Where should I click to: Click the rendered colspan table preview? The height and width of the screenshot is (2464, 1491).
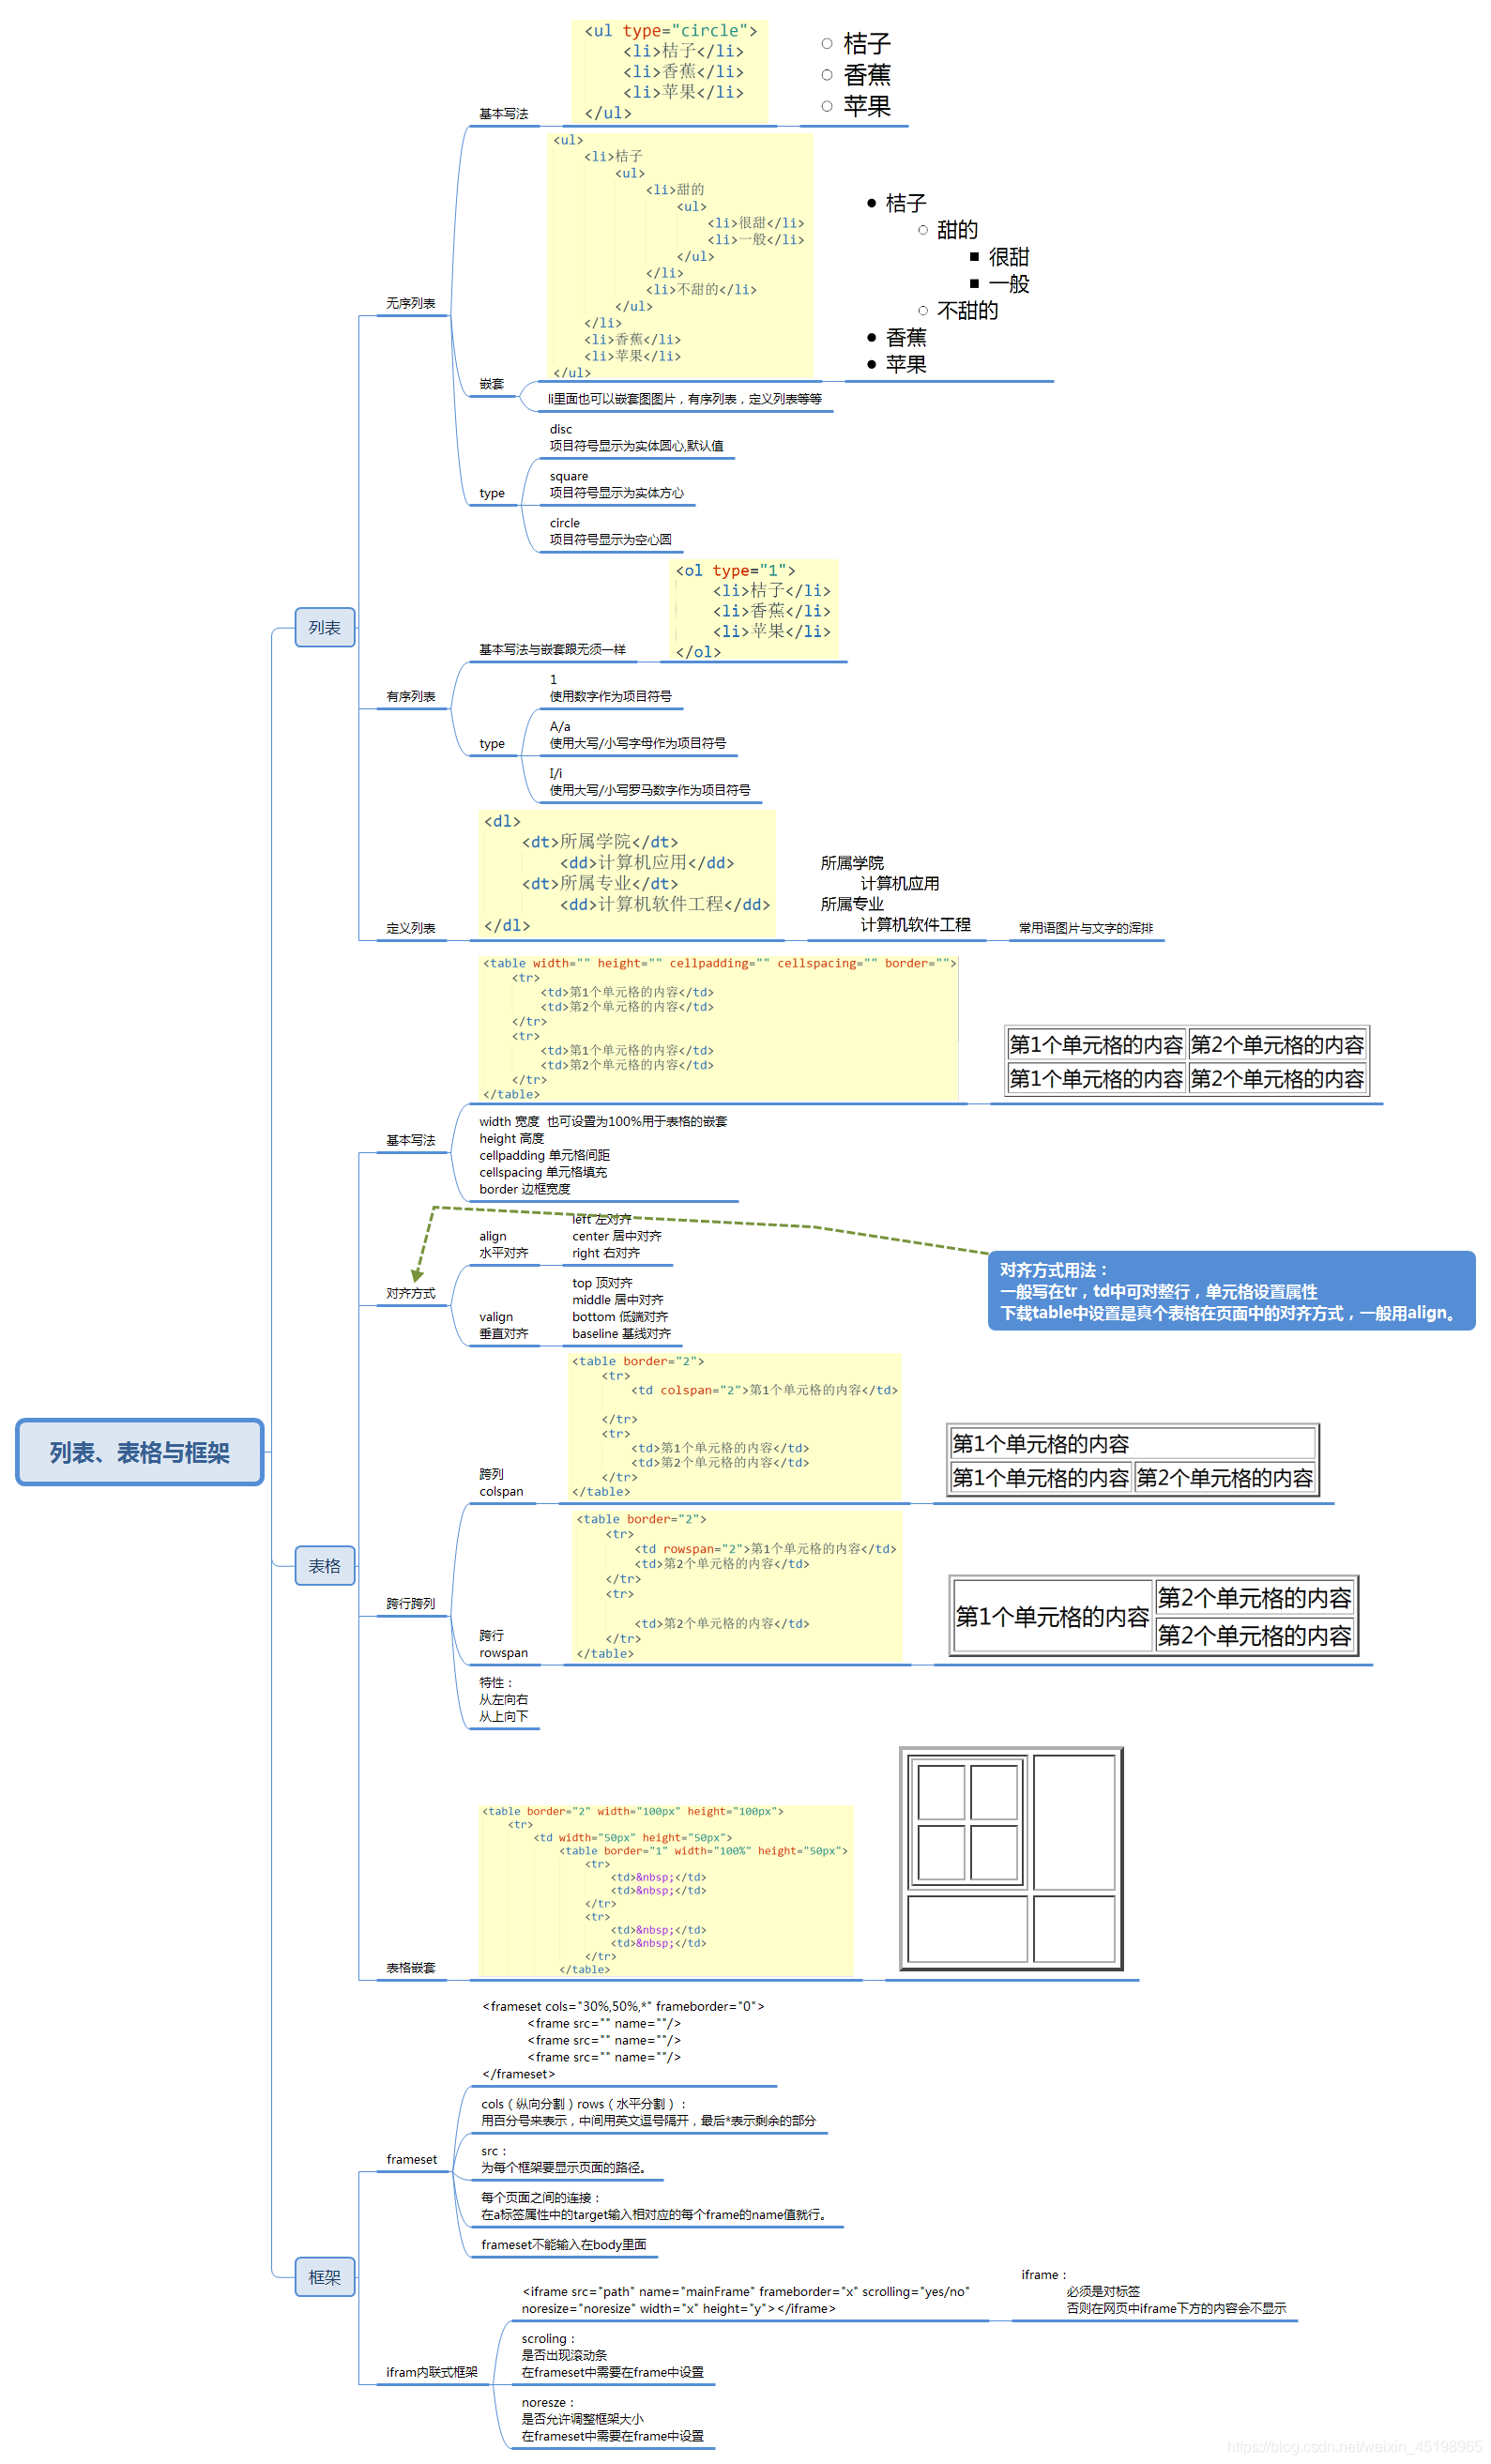(x=1132, y=1461)
